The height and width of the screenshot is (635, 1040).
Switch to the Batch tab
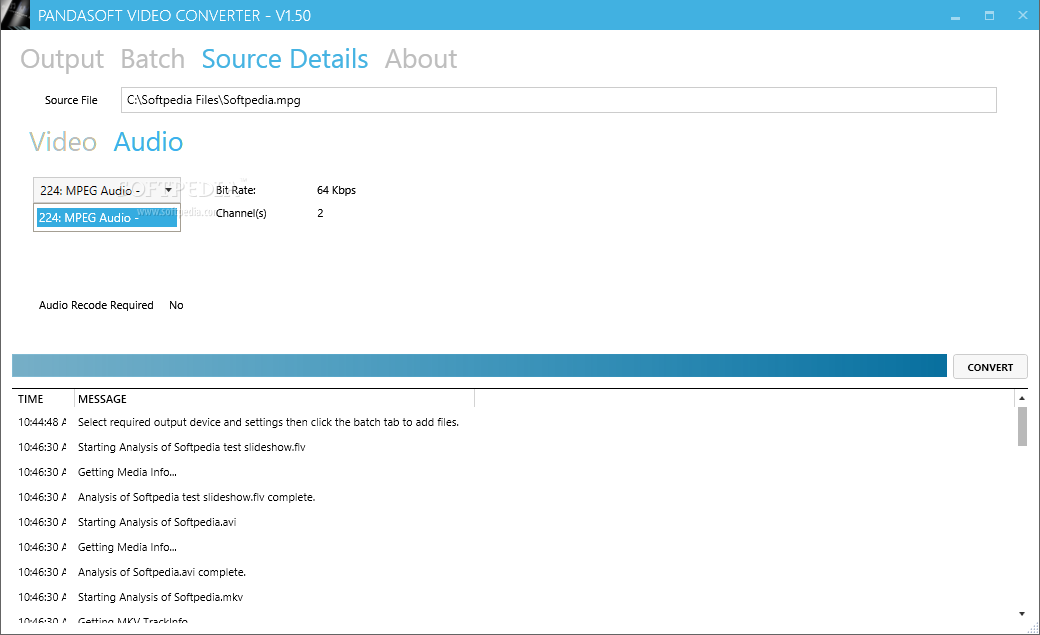153,59
